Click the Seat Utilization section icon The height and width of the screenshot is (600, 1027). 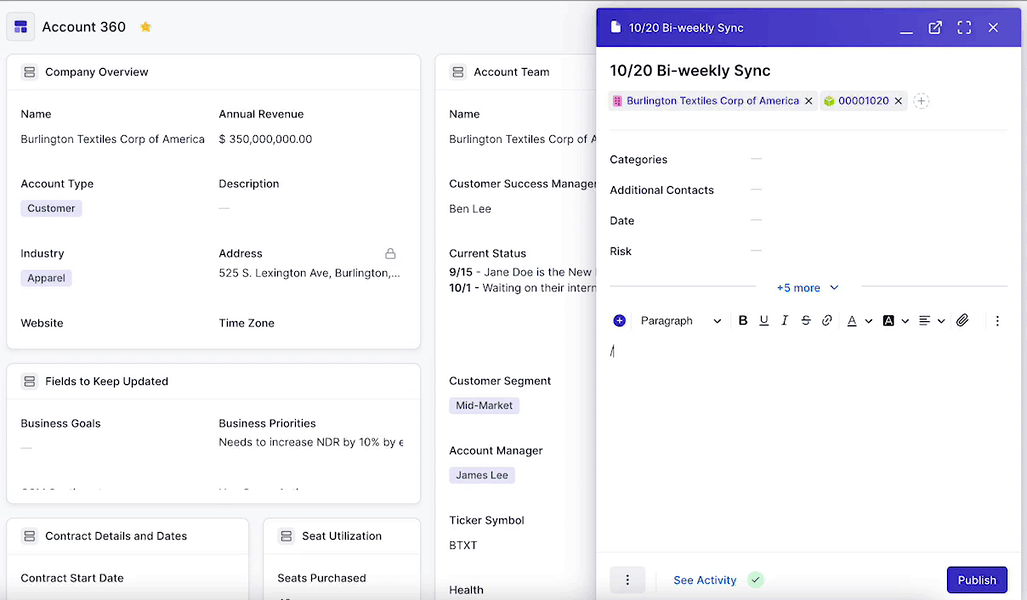pos(286,536)
